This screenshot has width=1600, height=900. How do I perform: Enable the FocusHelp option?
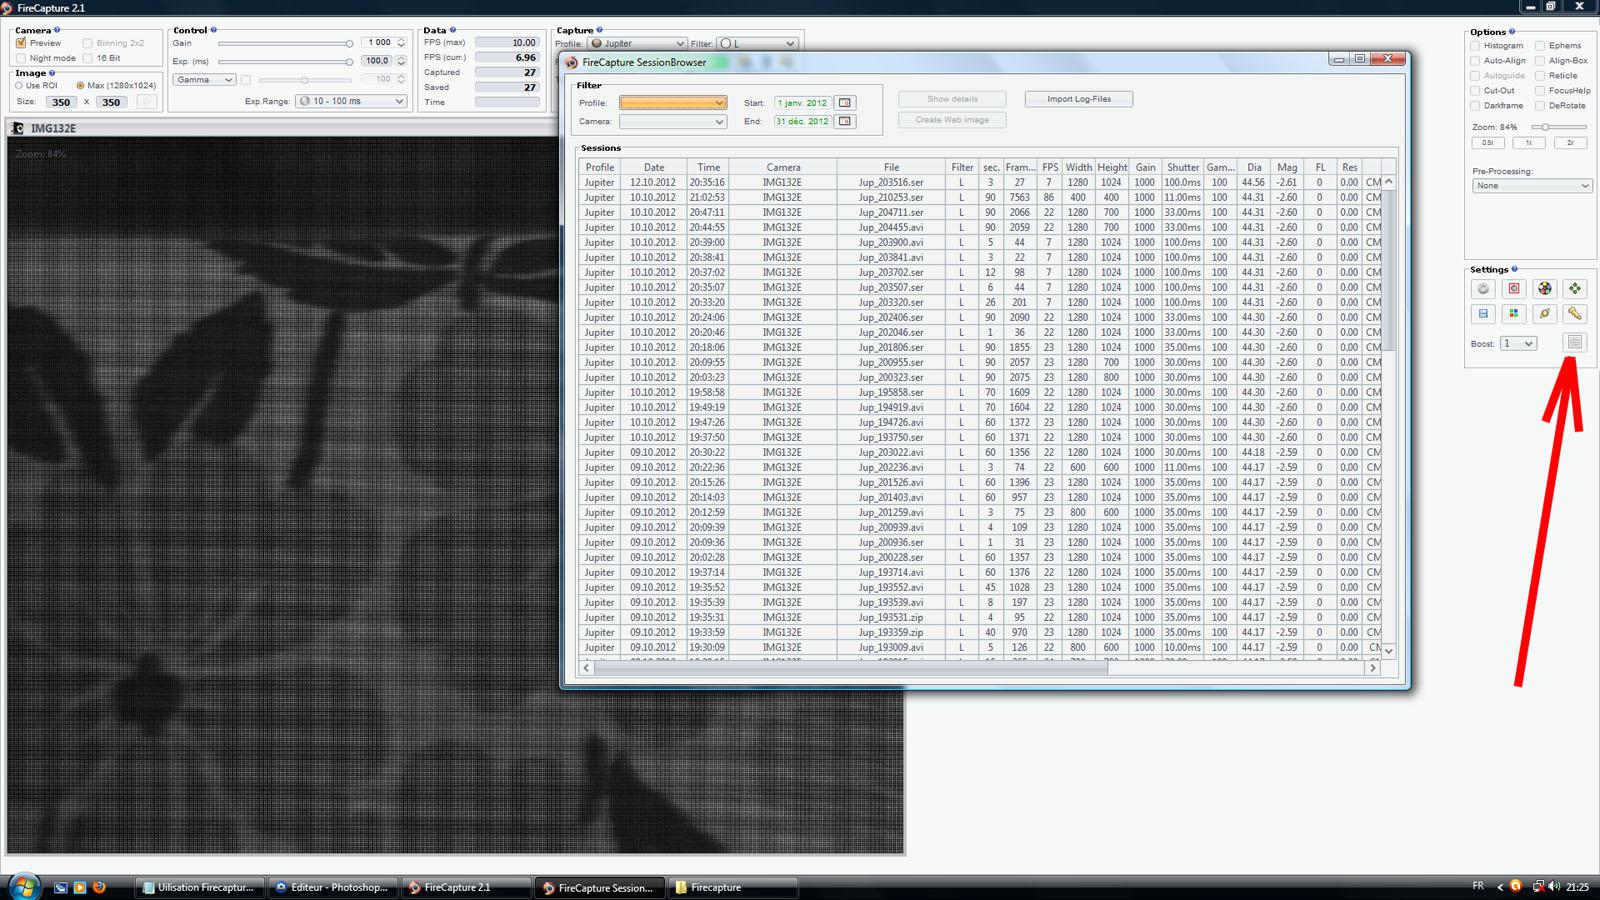[x=1540, y=91]
